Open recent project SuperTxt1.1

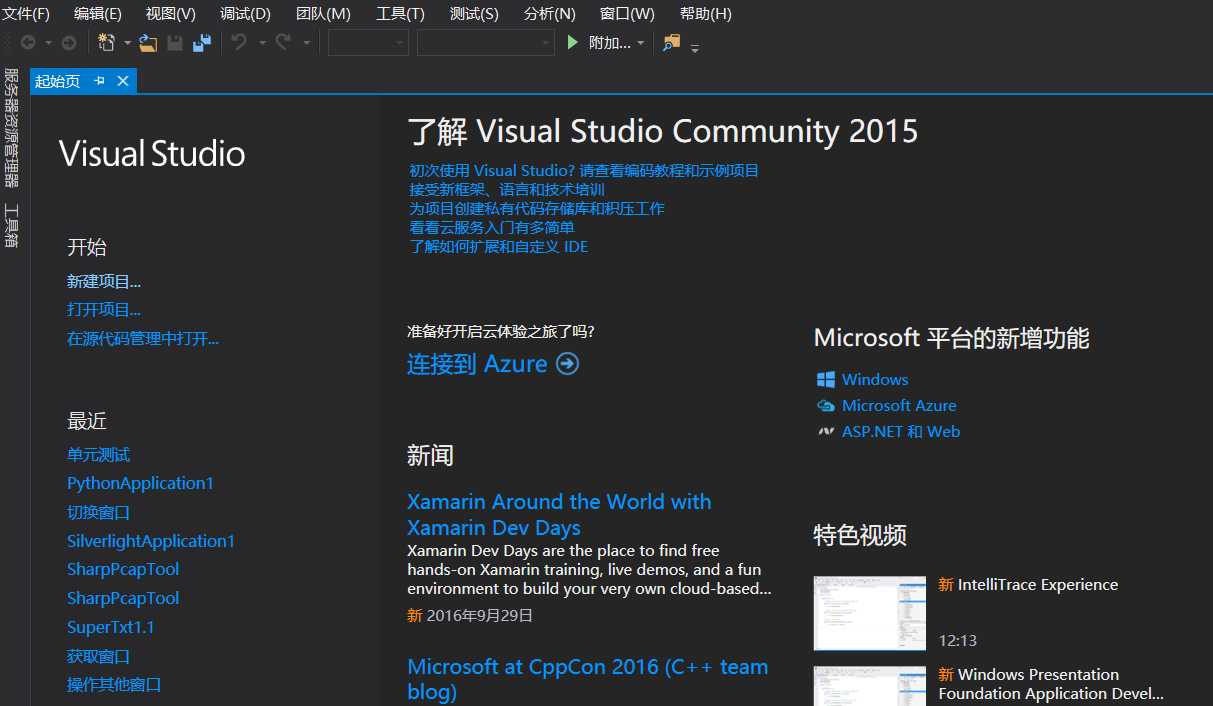(x=111, y=628)
